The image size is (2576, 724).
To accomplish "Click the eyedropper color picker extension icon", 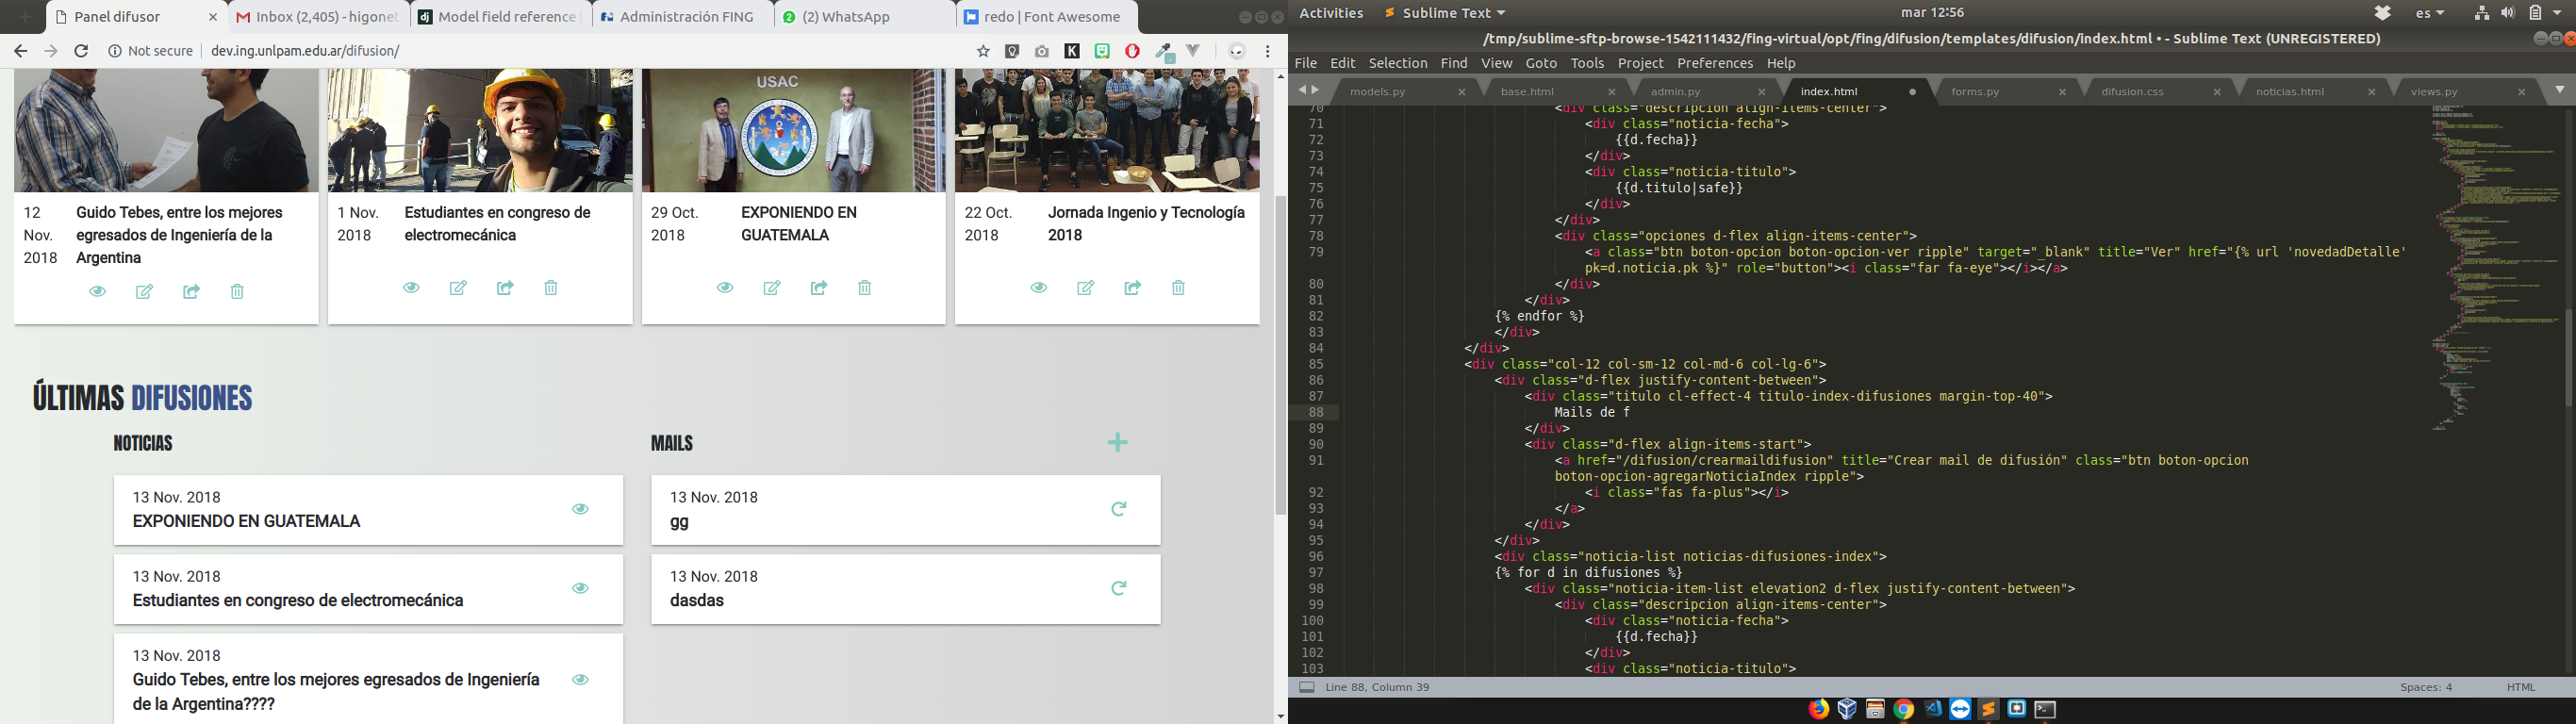I will click(1164, 52).
